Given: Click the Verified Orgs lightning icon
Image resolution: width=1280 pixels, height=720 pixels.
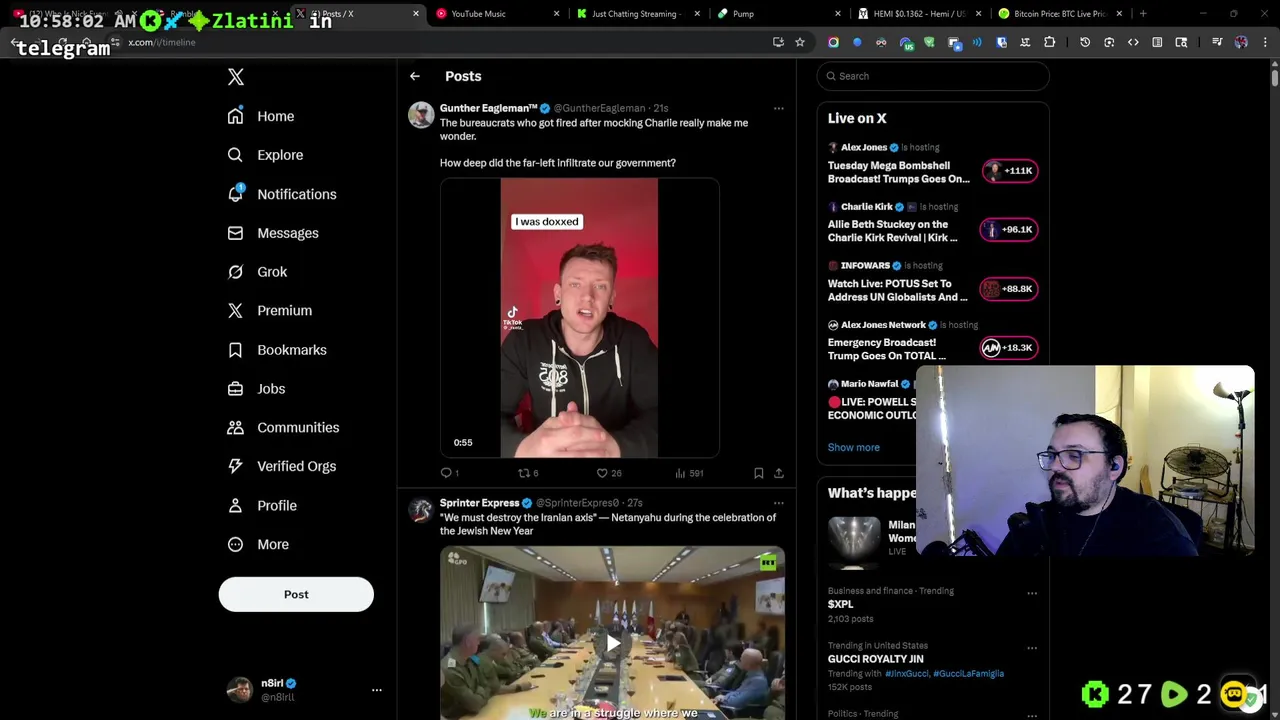Looking at the screenshot, I should click(x=235, y=466).
